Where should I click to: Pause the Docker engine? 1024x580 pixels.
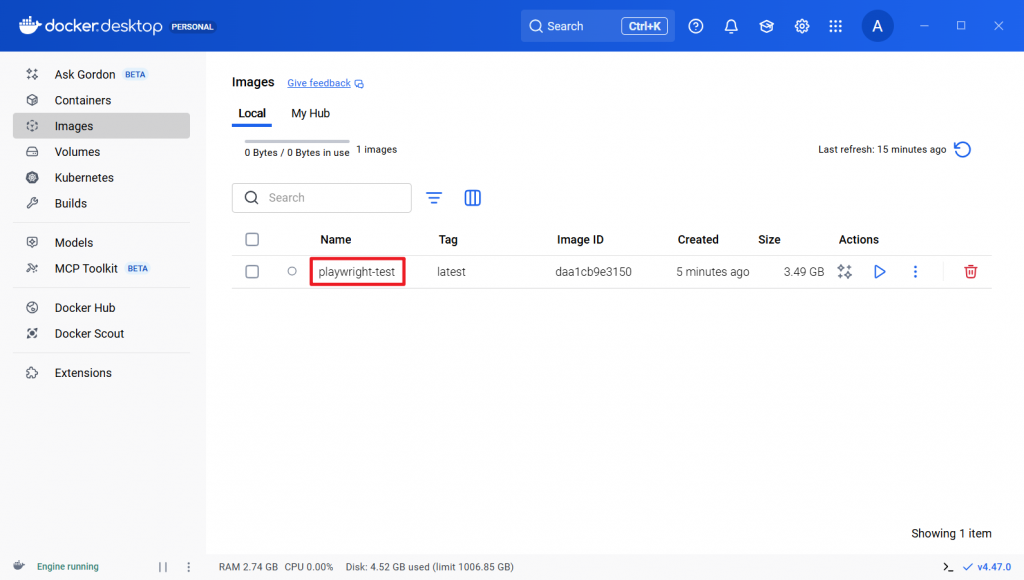(163, 567)
